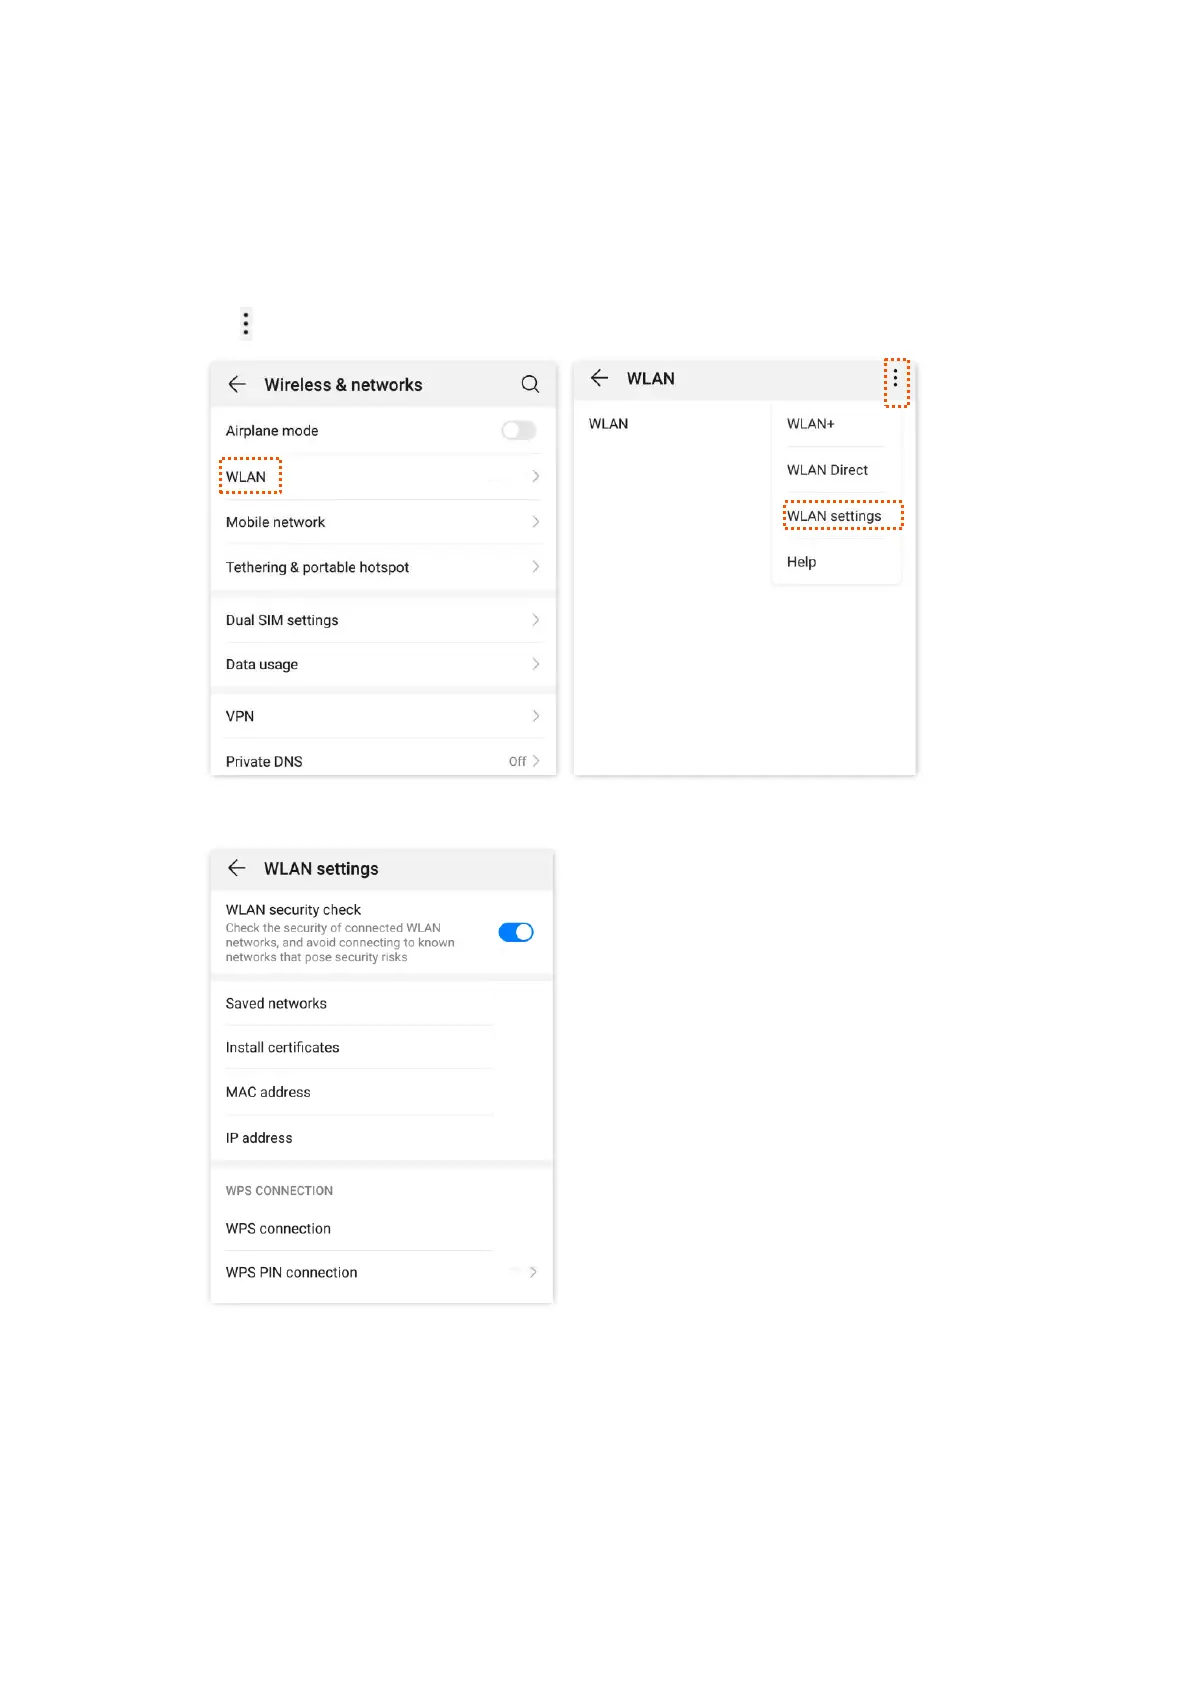This screenshot has height=1684, width=1191.
Task: Expand WLAN row chevron
Action: coord(536,476)
